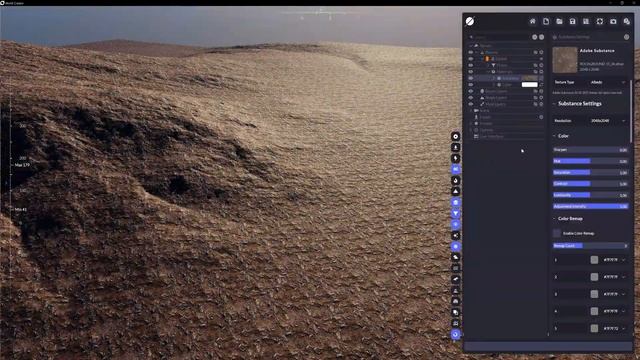Open the Texture Type Albedo dropdown

[x=607, y=82]
